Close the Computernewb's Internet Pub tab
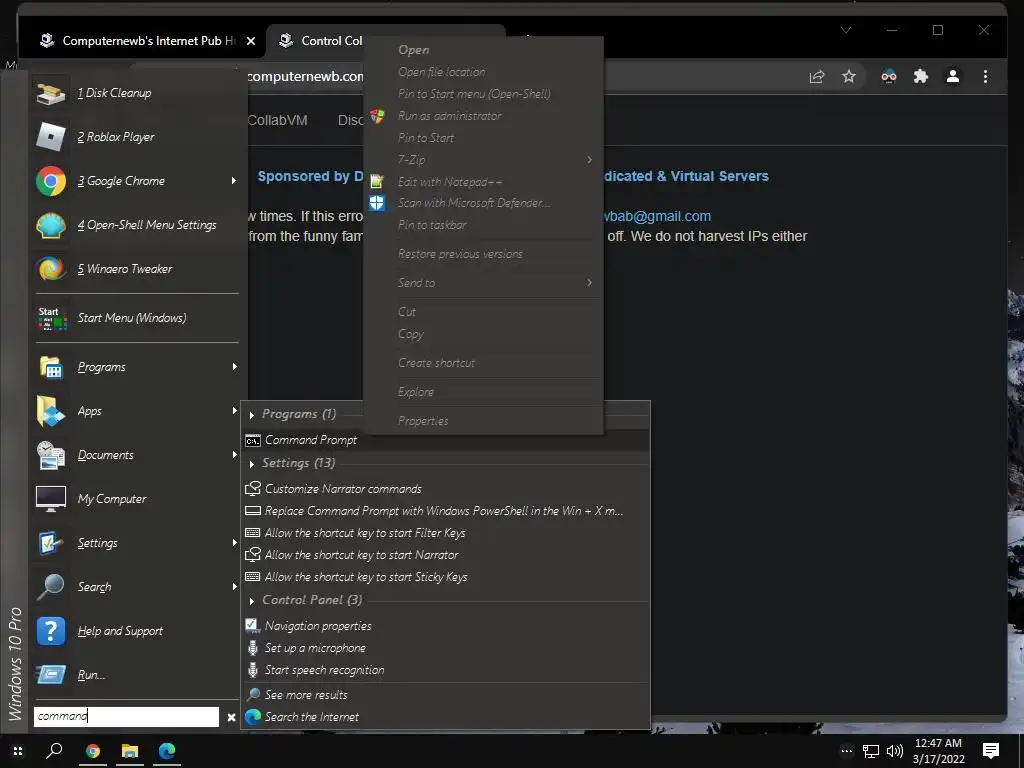This screenshot has width=1024, height=768. click(x=251, y=41)
